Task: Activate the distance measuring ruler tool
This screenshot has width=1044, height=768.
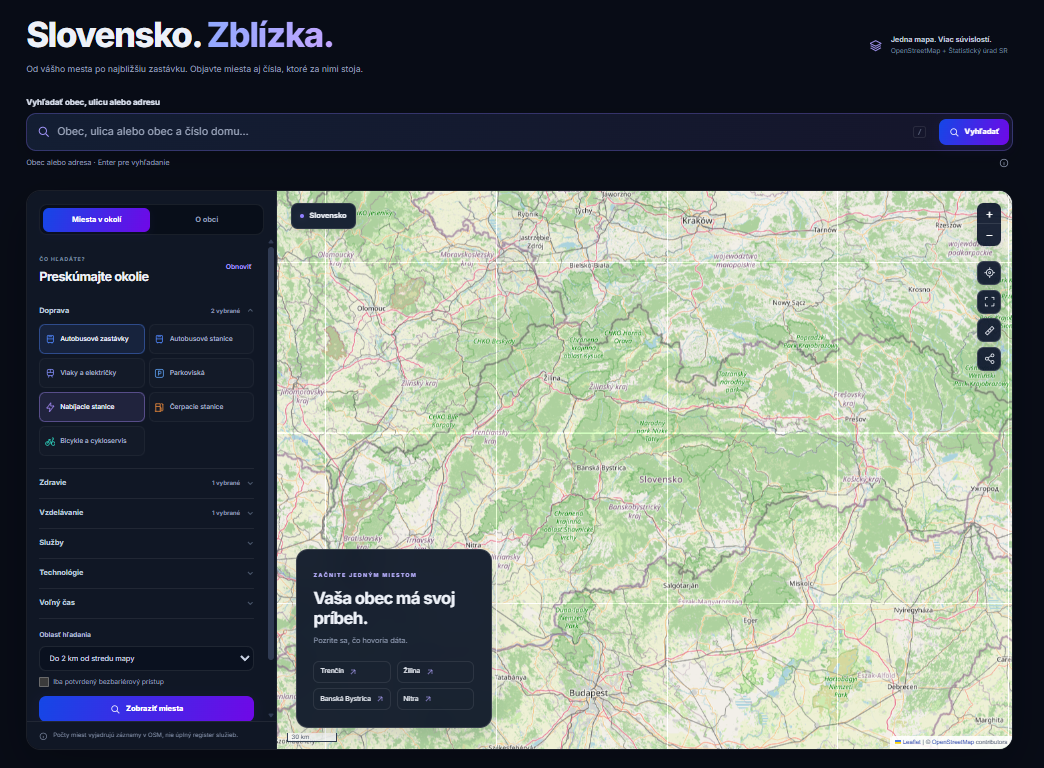Action: point(989,330)
